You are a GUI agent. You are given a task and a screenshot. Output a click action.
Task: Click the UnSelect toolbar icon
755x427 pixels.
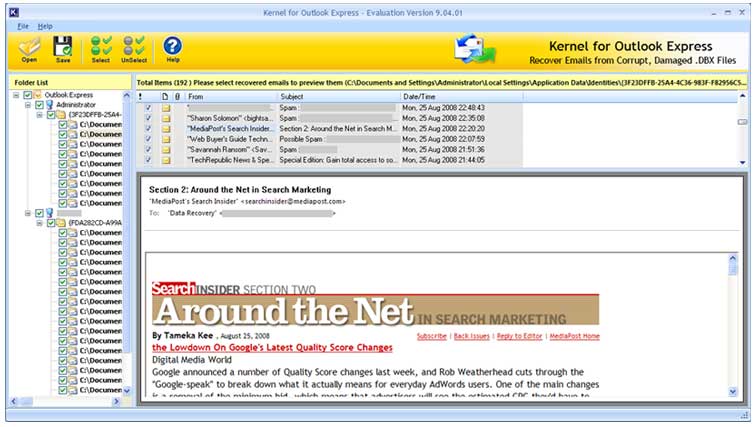134,49
